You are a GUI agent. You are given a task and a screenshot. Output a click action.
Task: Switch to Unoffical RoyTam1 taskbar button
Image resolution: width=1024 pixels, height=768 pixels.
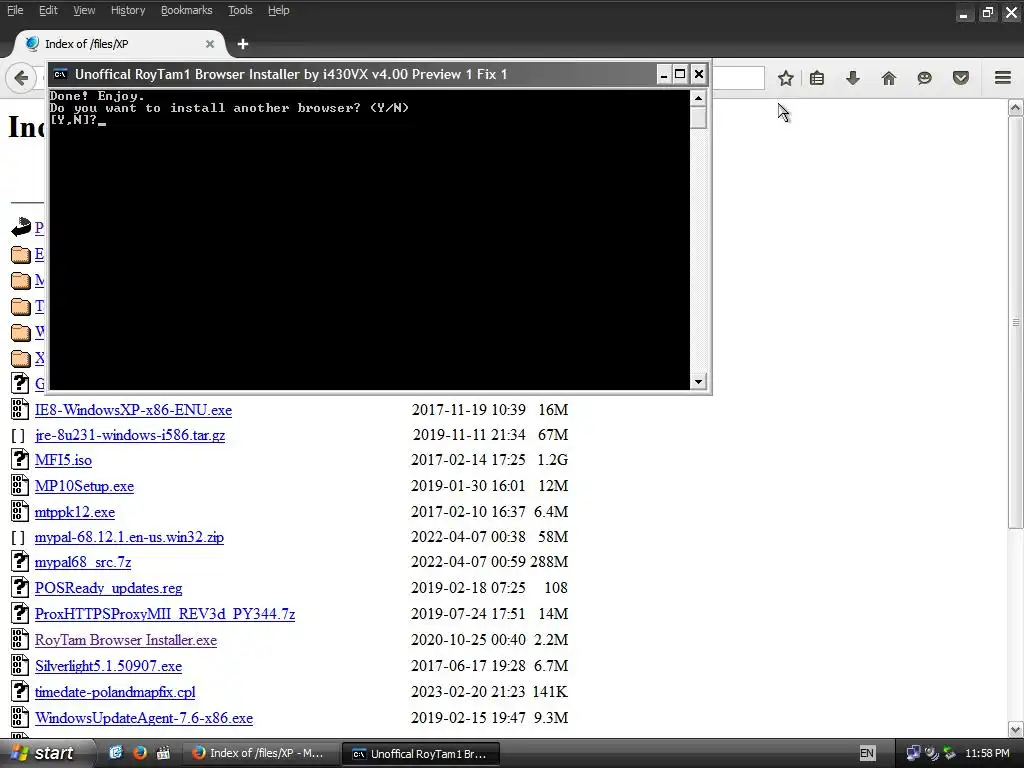coord(421,754)
